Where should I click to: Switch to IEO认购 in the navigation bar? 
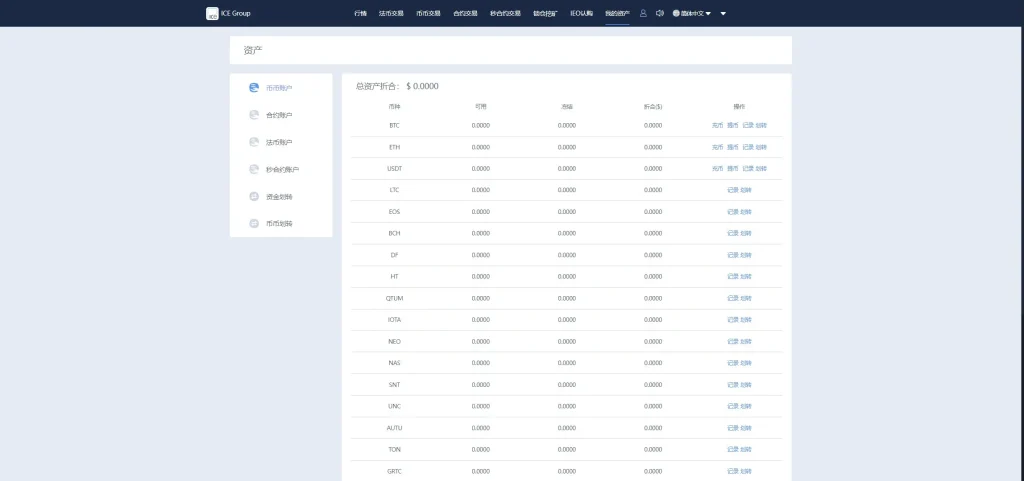[x=581, y=13]
